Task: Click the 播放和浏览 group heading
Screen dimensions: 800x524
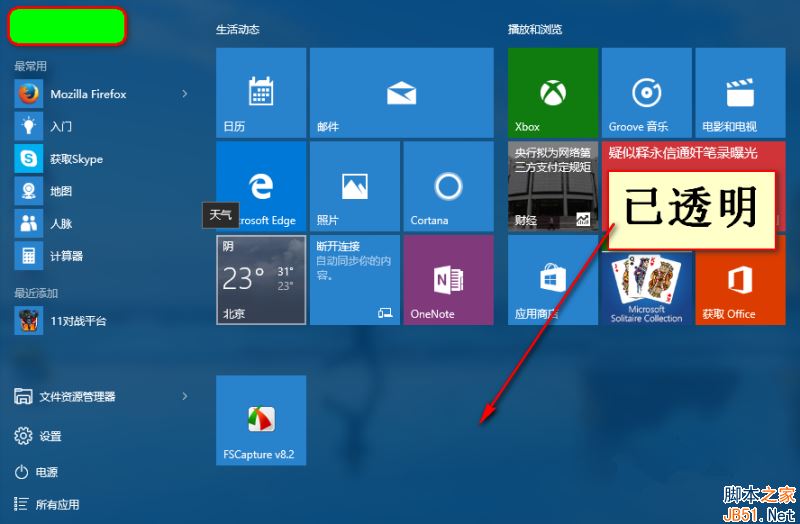Action: pyautogui.click(x=535, y=30)
